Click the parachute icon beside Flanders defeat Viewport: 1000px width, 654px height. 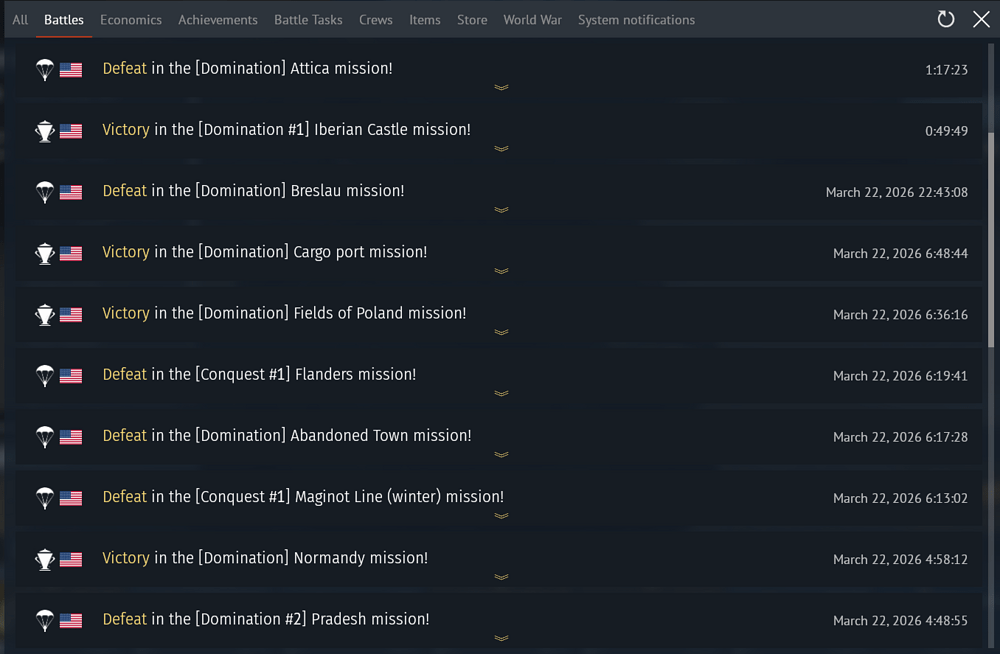44,376
